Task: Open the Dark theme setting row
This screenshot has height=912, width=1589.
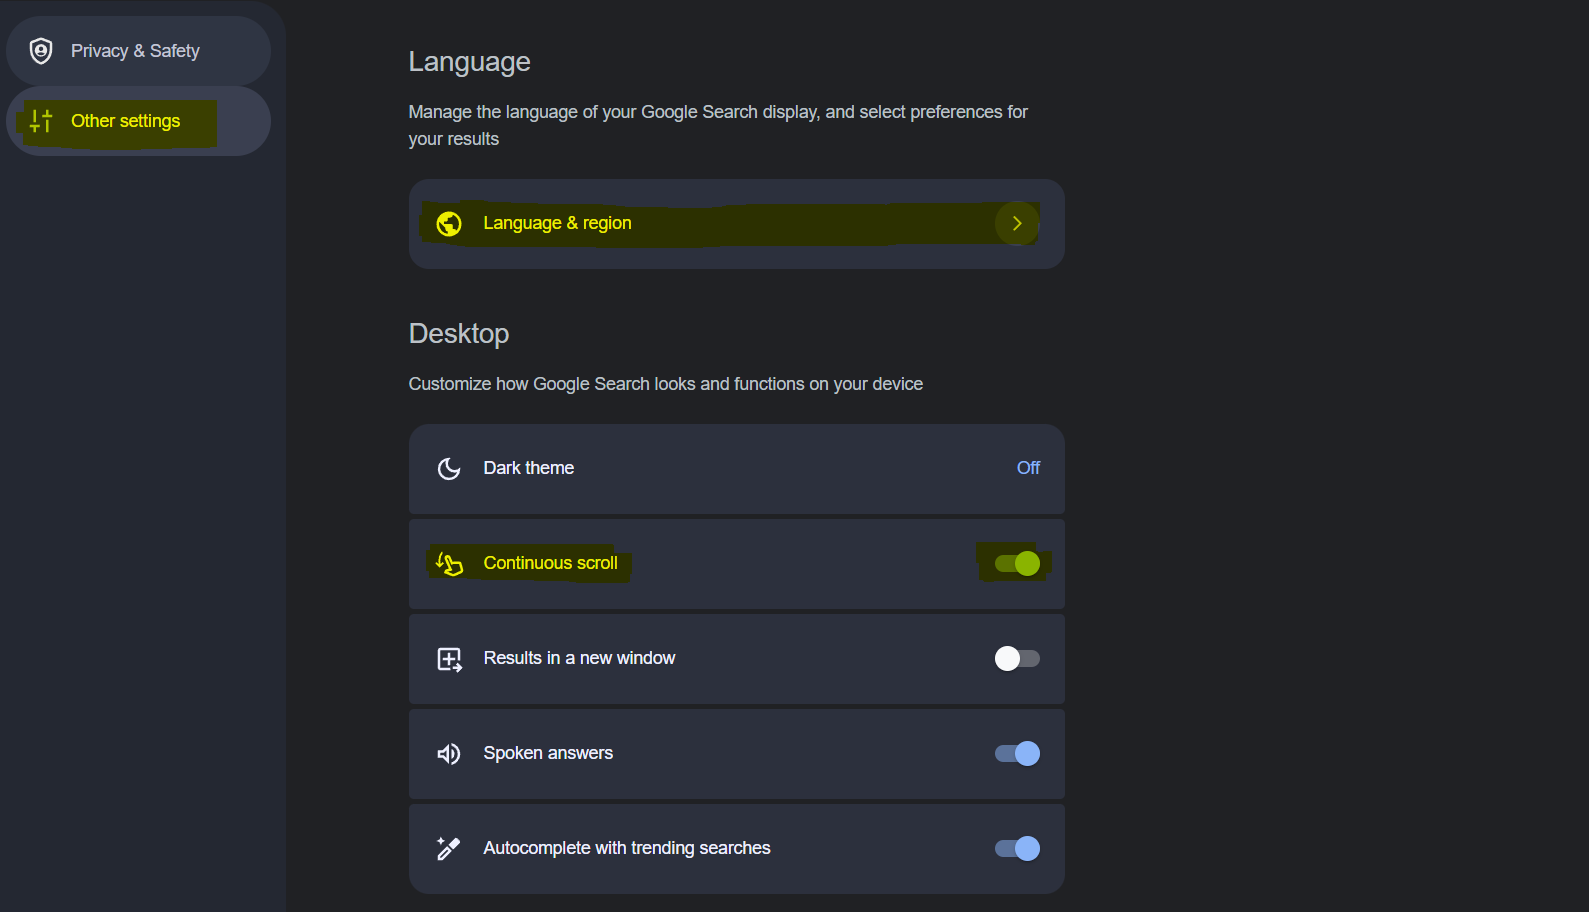Action: (x=736, y=469)
